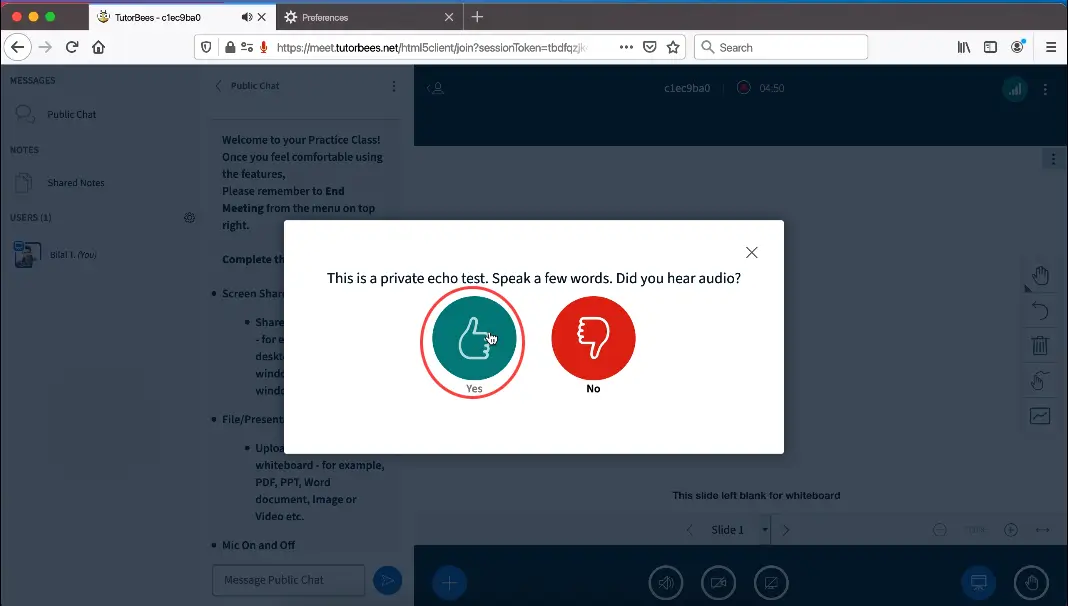The height and width of the screenshot is (606, 1068).
Task: Click the Yes thumbs-up echo button
Action: [x=474, y=338]
